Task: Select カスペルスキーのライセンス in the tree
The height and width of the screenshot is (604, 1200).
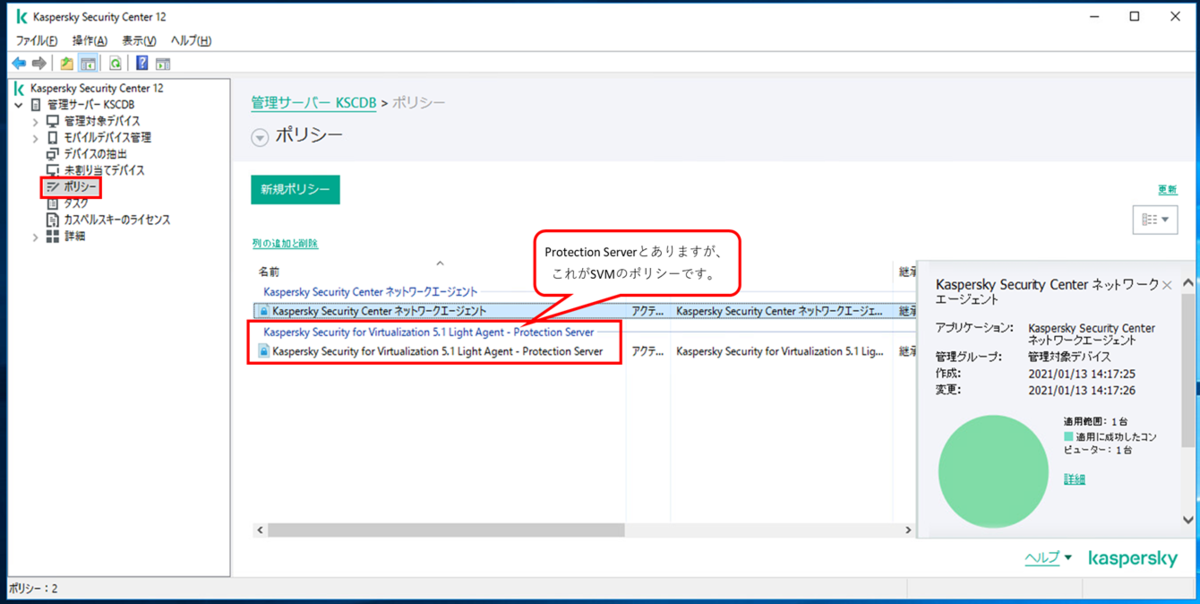Action: 117,220
